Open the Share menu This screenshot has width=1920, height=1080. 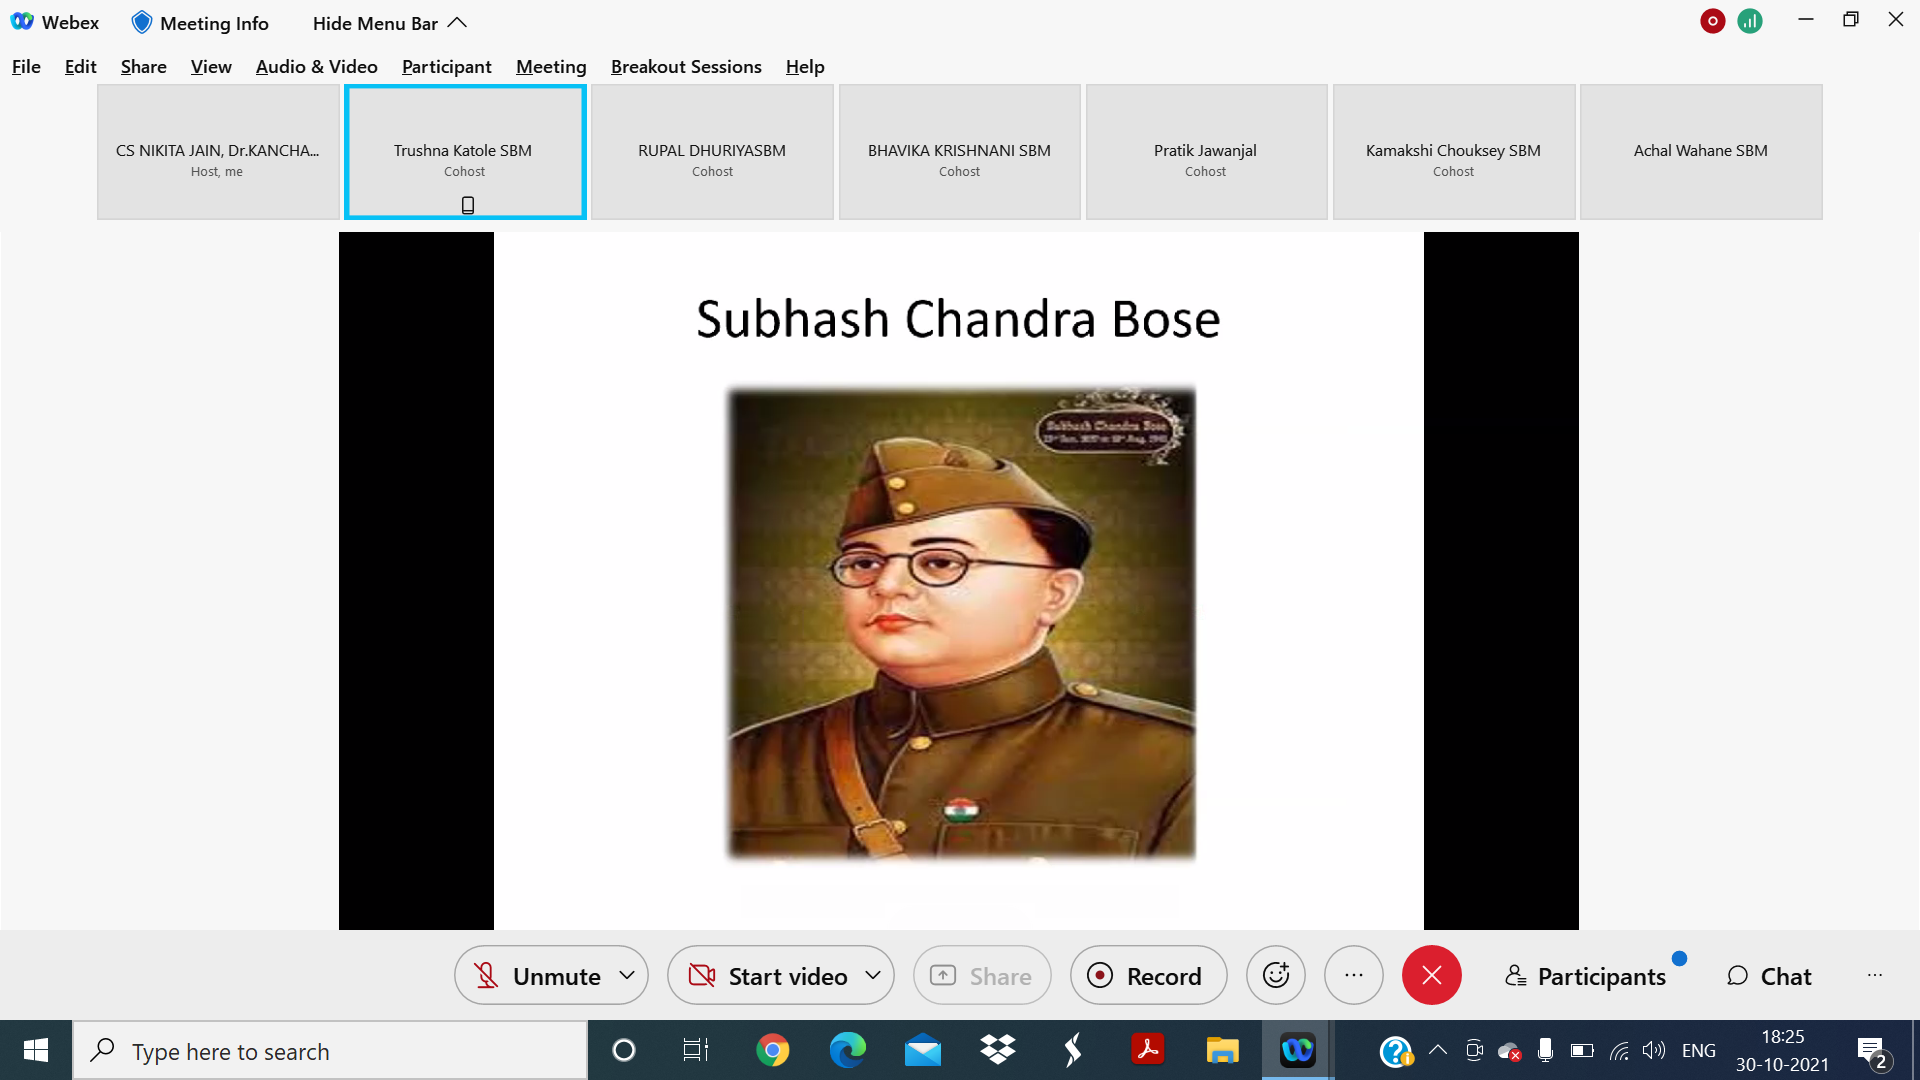[143, 67]
